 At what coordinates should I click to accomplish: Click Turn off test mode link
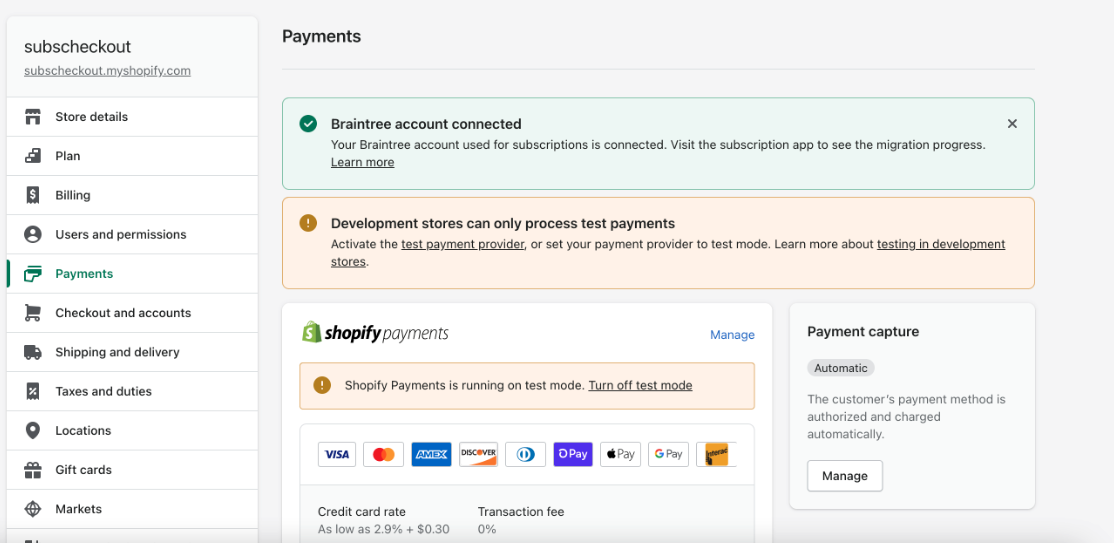pyautogui.click(x=640, y=385)
